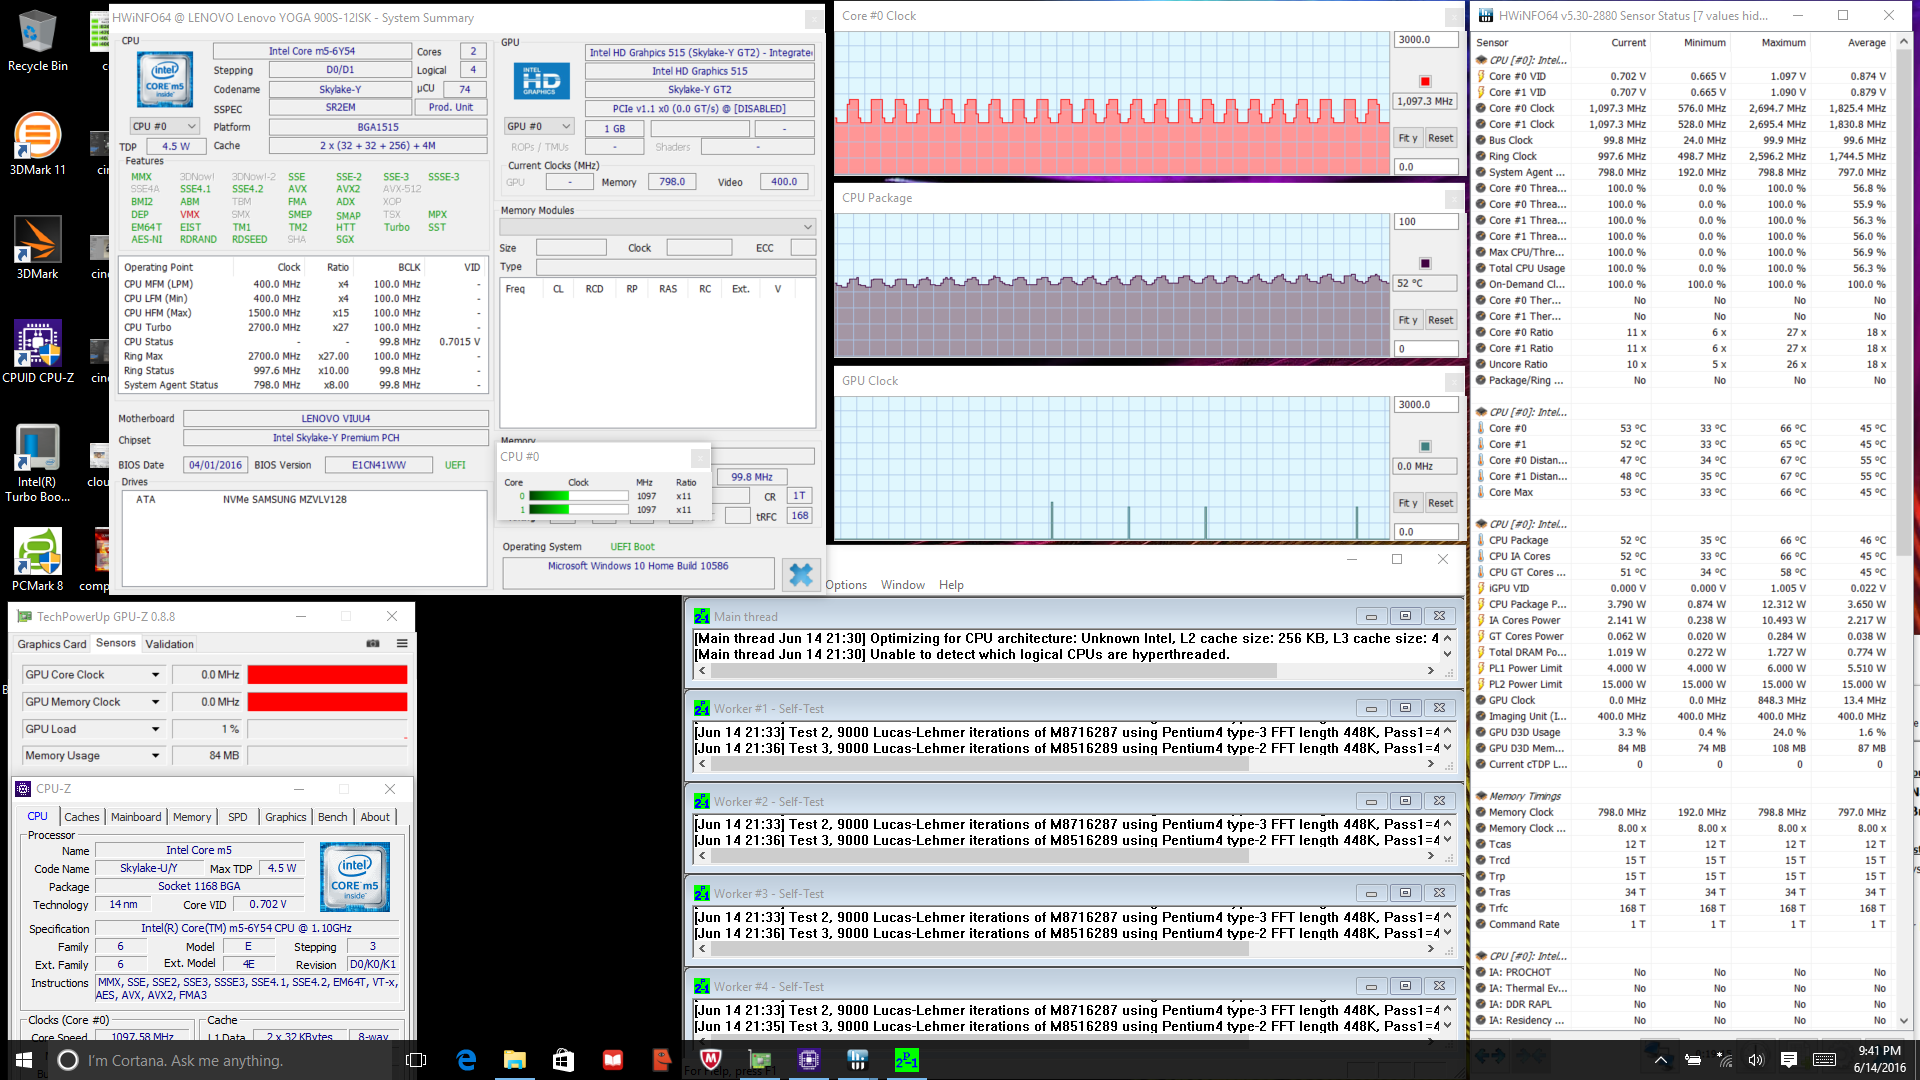Open the Recycle Bin desktop icon
The image size is (1920, 1080).
[x=37, y=42]
